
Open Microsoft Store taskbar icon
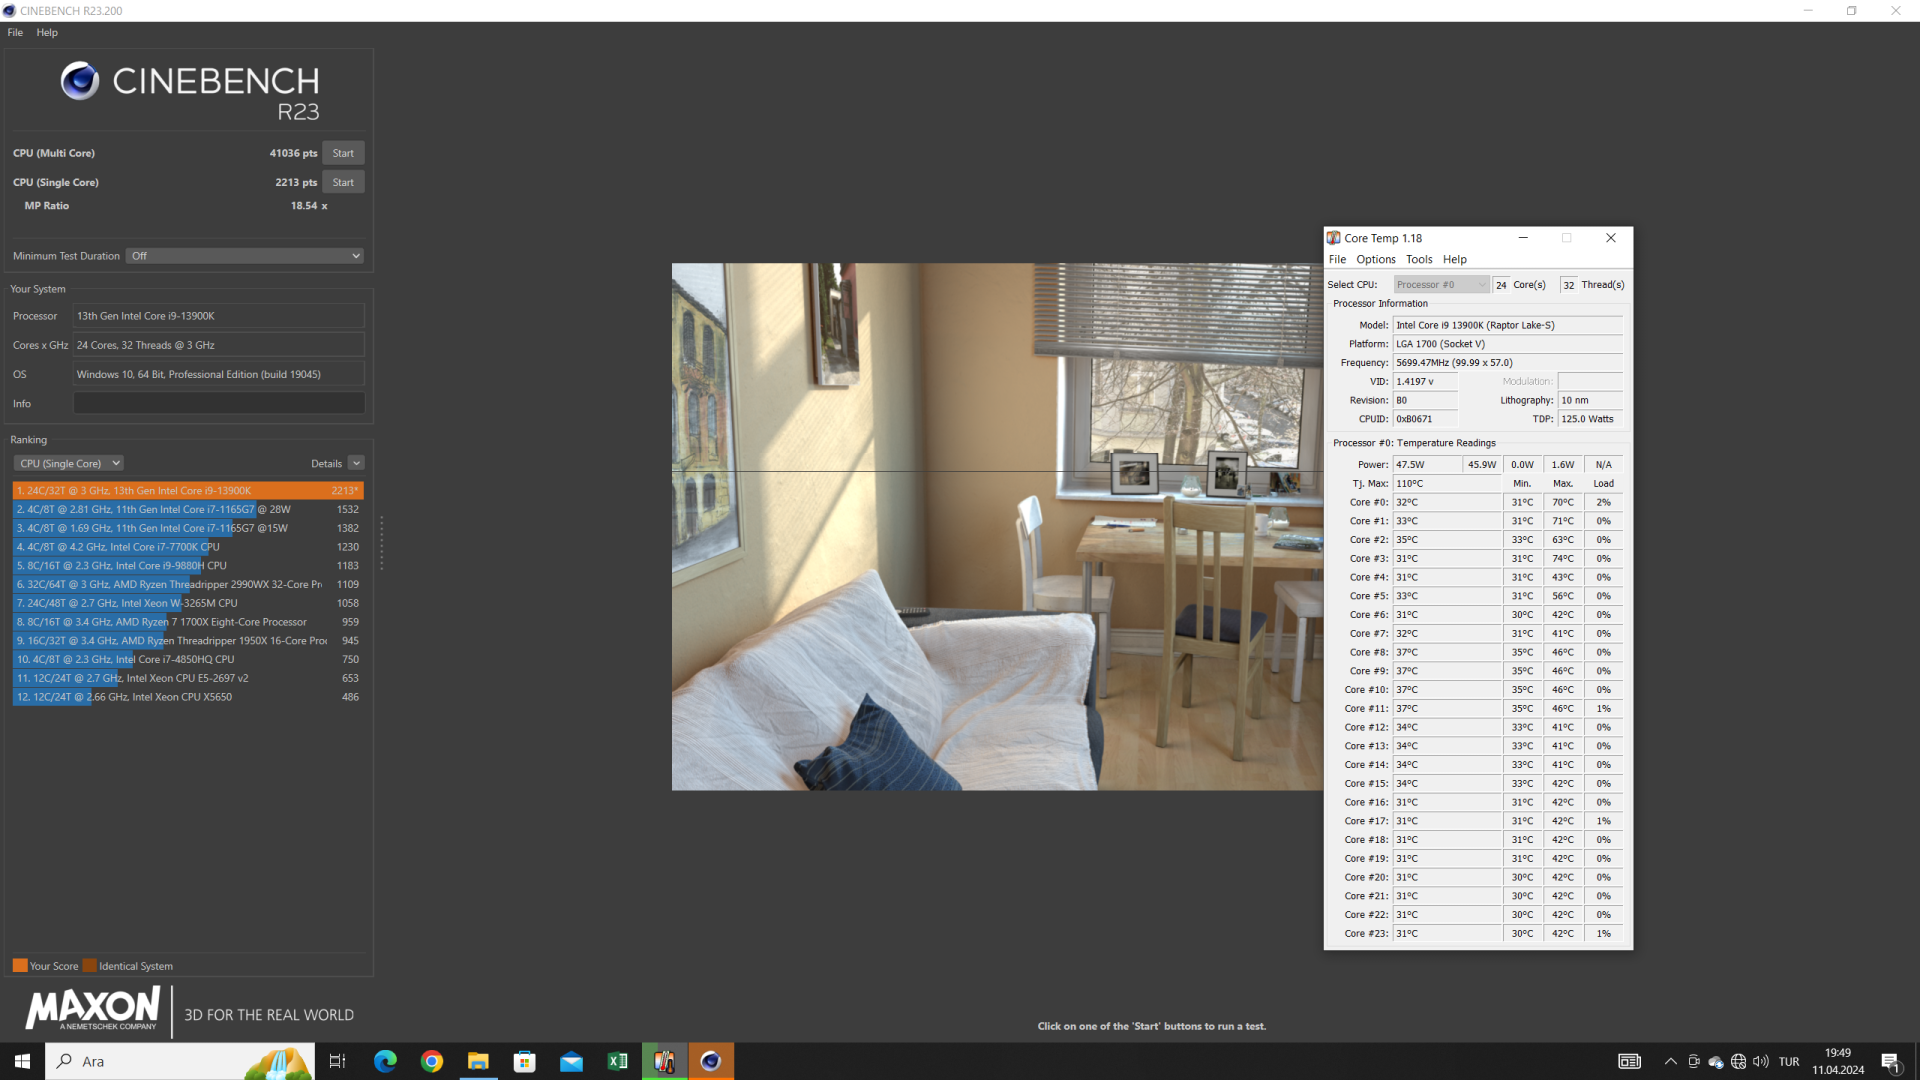tap(525, 1061)
